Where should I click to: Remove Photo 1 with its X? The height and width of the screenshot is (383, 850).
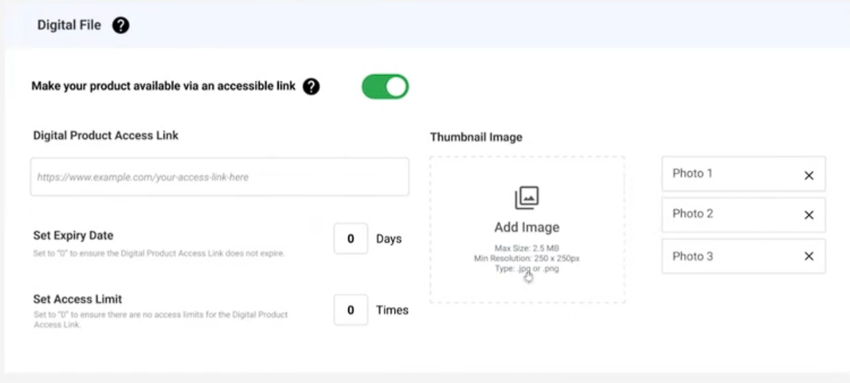(x=809, y=176)
